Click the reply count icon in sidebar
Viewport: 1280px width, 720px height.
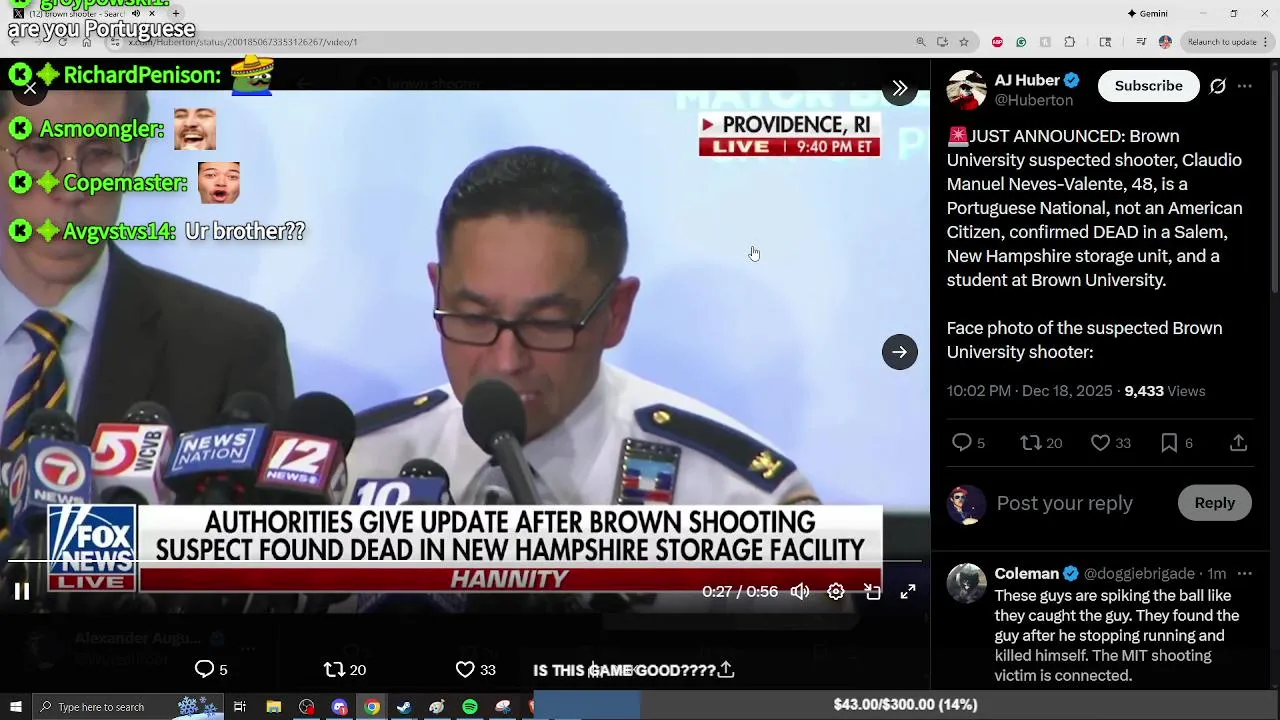pyautogui.click(x=961, y=443)
